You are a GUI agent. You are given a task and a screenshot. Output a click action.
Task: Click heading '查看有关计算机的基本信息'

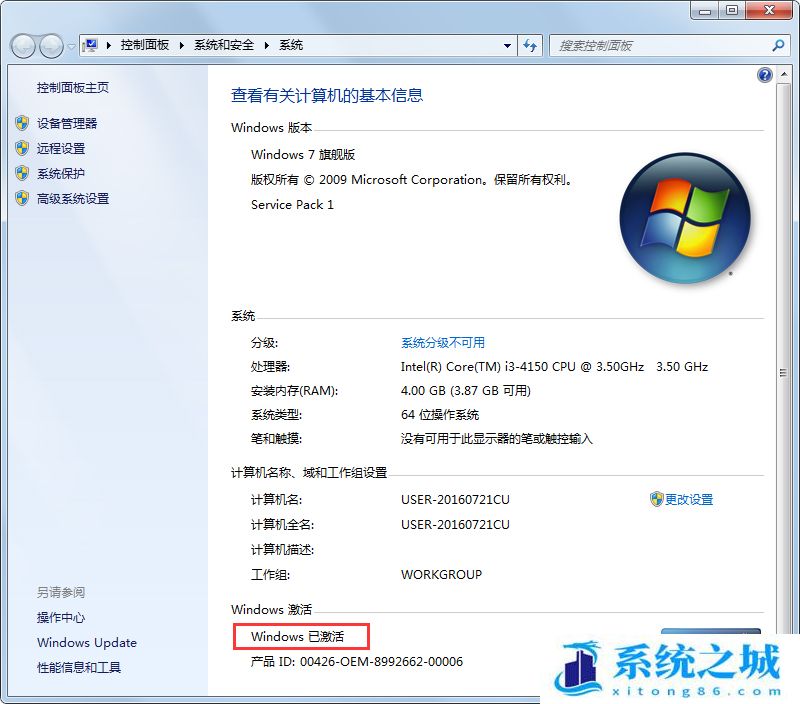(327, 95)
